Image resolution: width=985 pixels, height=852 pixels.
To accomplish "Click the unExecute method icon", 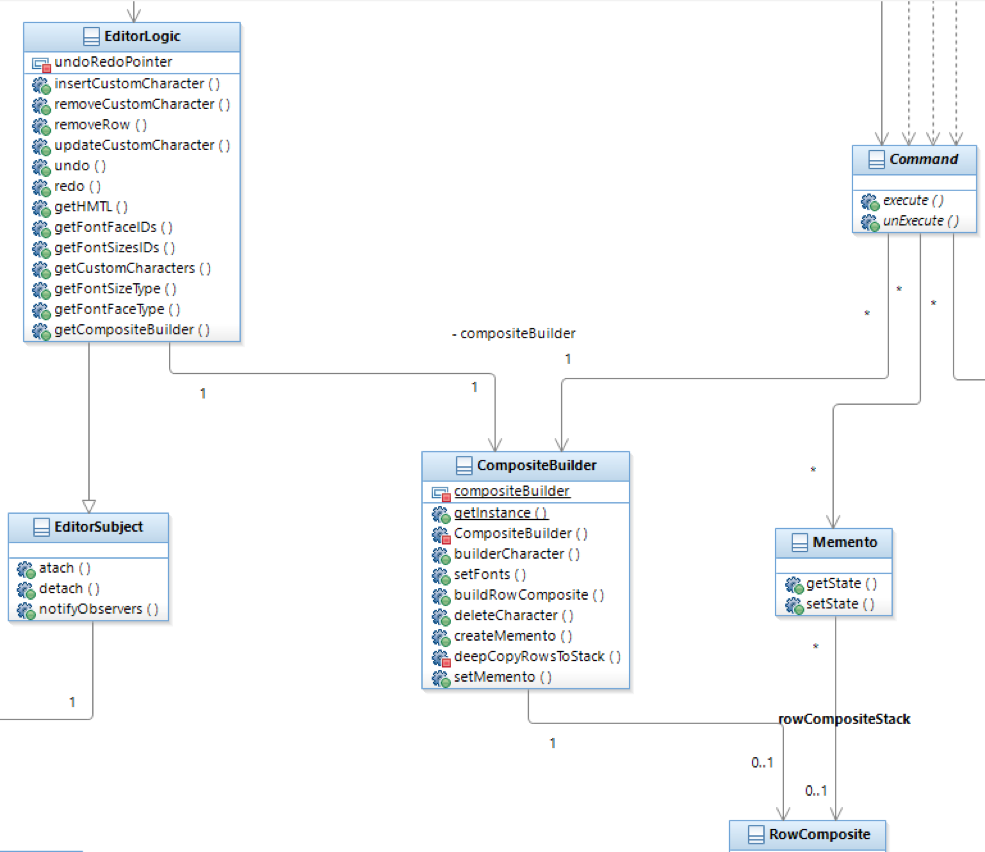I will coord(870,222).
